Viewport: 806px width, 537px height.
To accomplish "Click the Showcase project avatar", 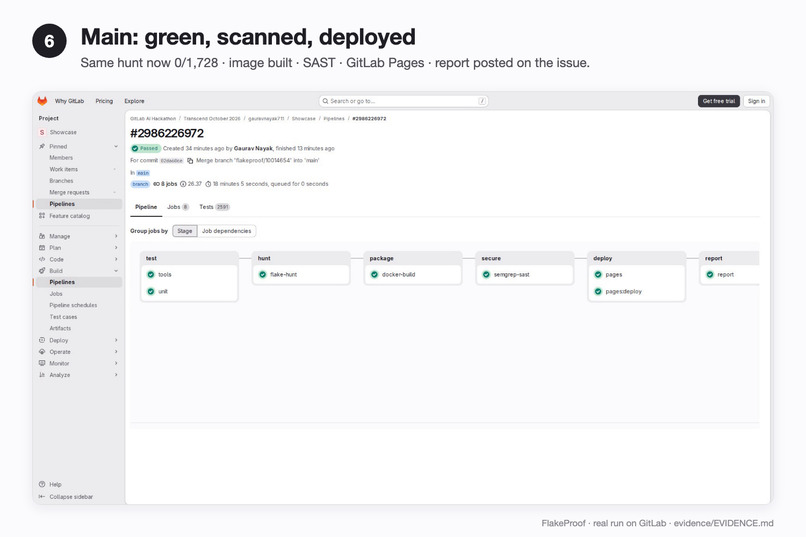I will coord(42,132).
